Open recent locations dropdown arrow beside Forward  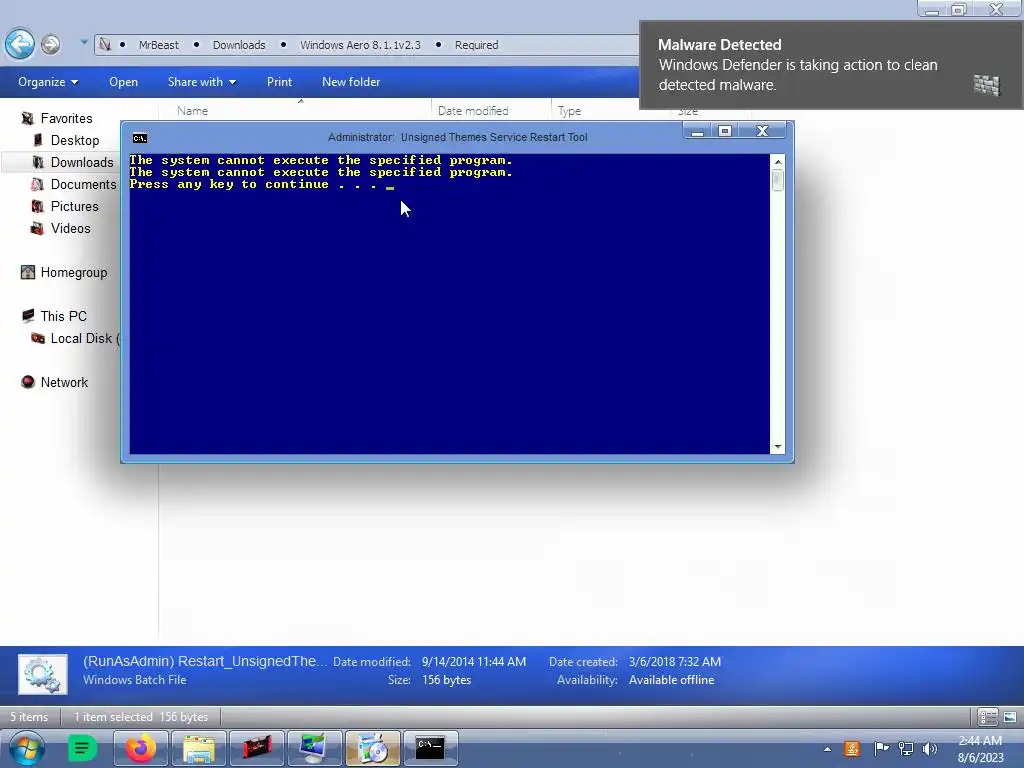[x=84, y=43]
